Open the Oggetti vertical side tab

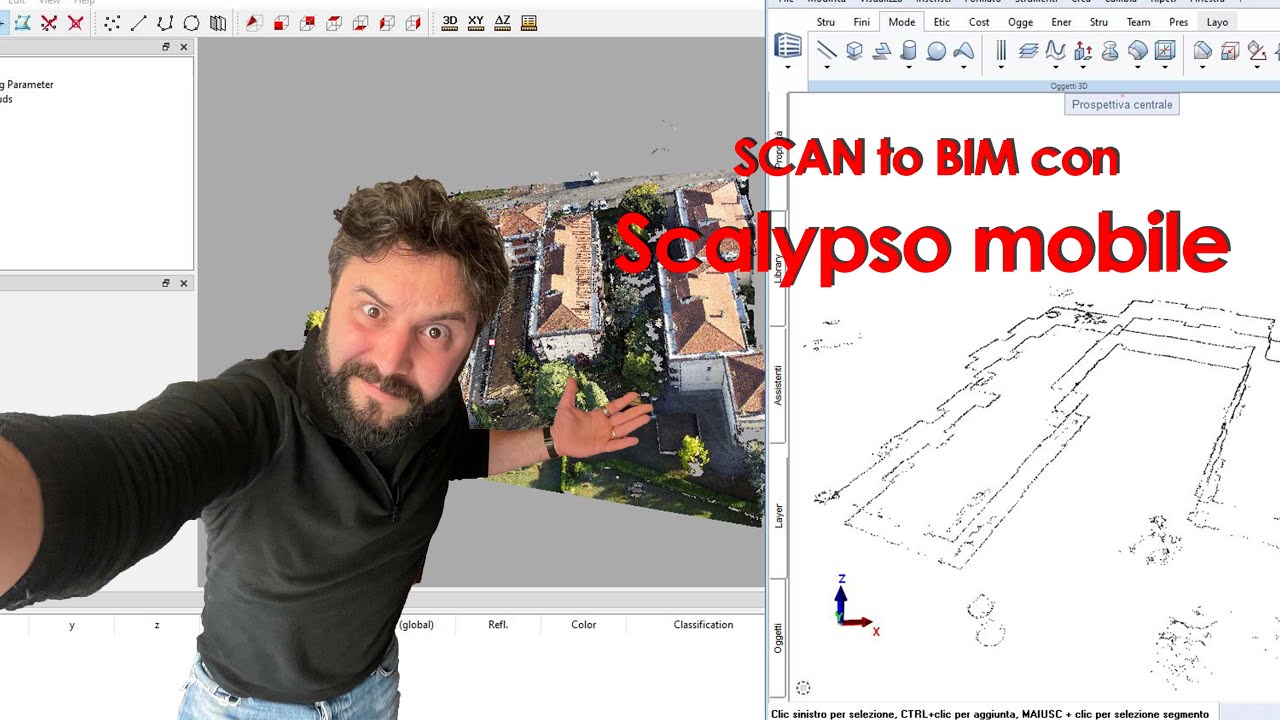779,638
